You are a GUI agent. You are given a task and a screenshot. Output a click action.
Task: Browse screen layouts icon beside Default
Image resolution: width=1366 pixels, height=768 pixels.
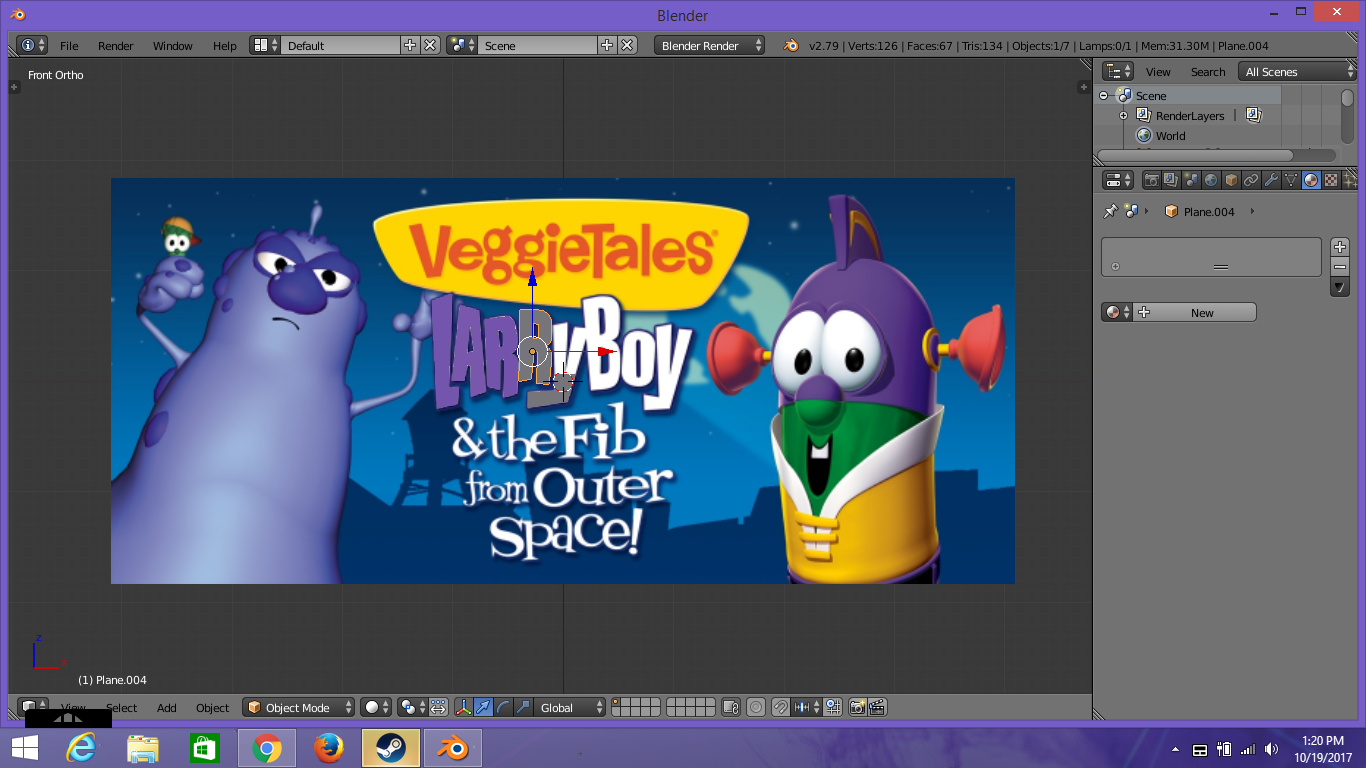pyautogui.click(x=265, y=45)
